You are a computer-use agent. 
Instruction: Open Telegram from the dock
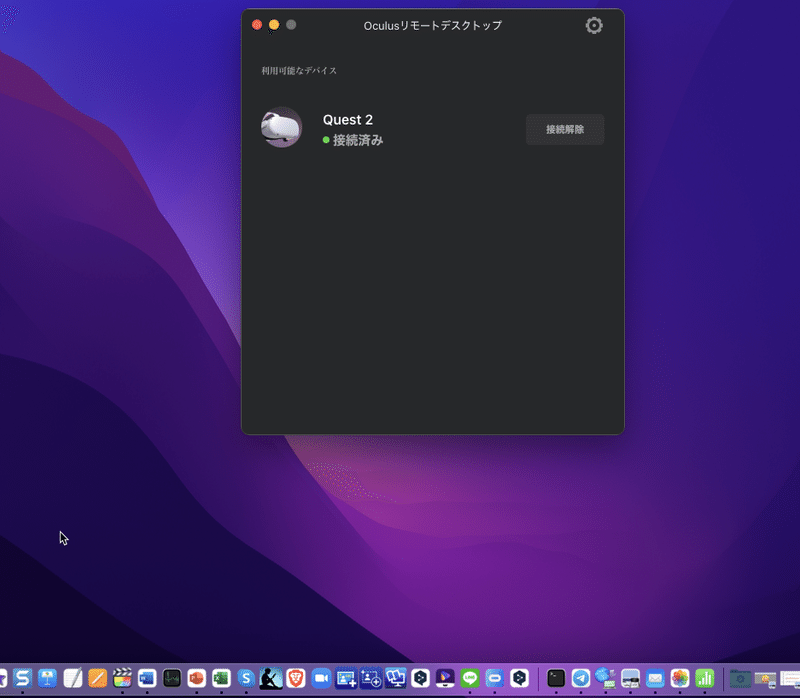pyautogui.click(x=581, y=679)
